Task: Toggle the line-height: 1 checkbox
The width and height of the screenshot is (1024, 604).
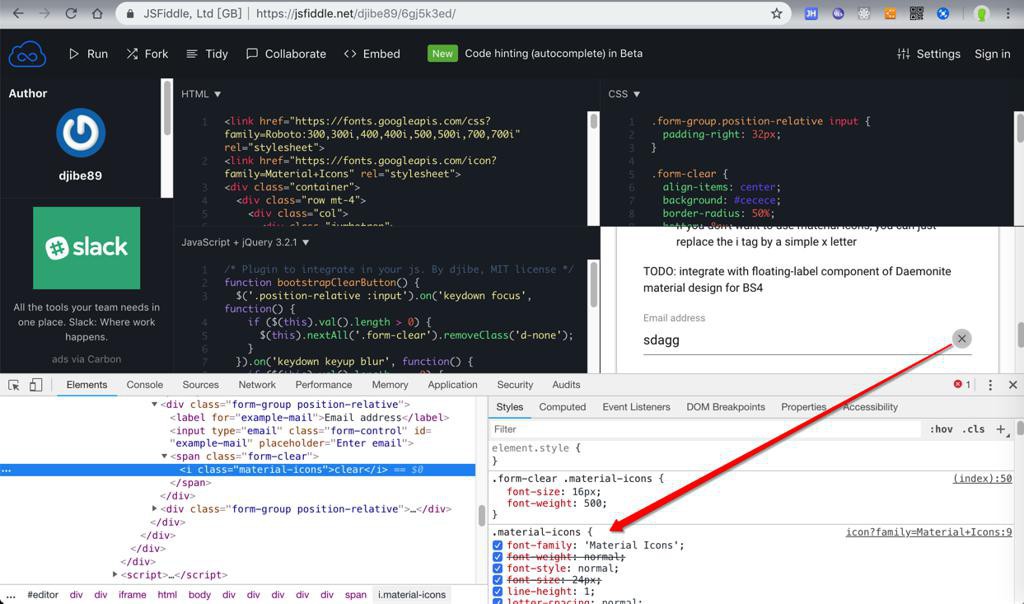Action: 498,591
